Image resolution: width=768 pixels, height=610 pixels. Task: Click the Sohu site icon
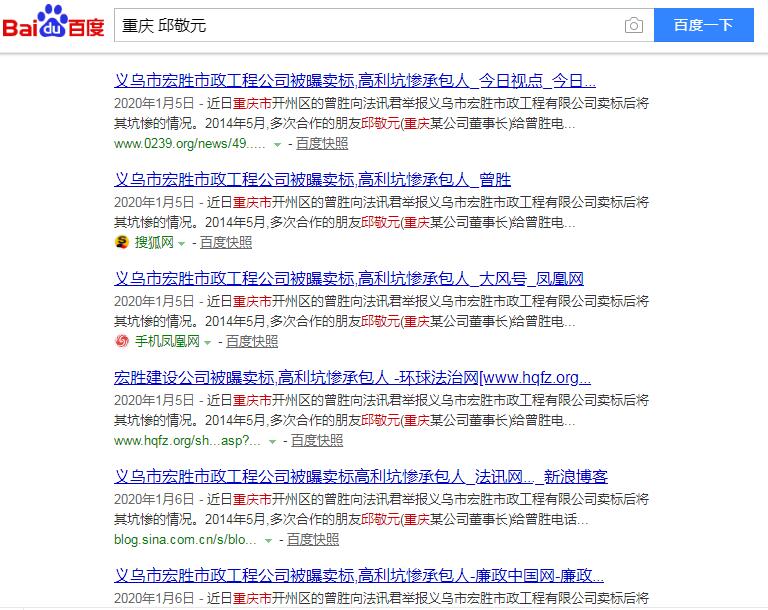click(122, 242)
